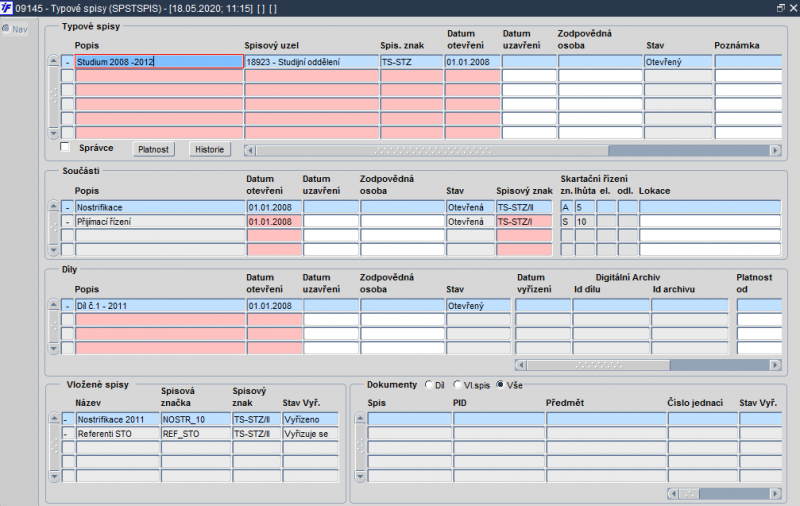Click the Nostrifikace Popis field in Součásti
The height and width of the screenshot is (506, 800).
tap(160, 207)
